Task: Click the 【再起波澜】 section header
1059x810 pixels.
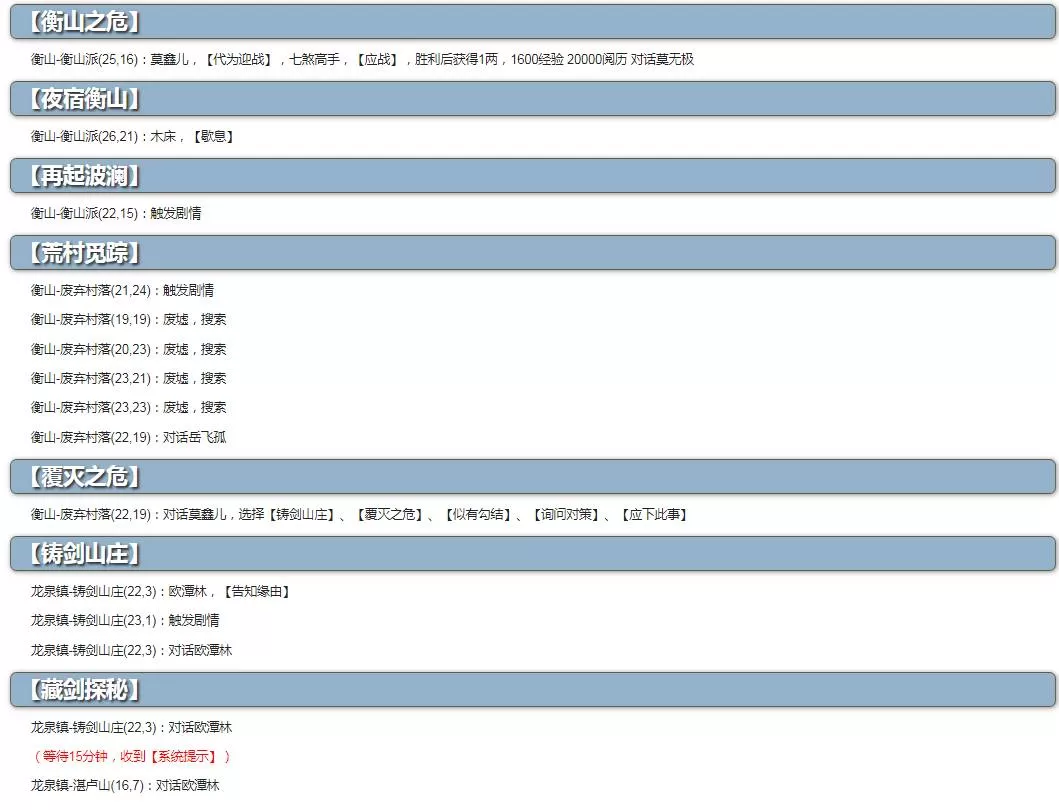Action: (532, 176)
